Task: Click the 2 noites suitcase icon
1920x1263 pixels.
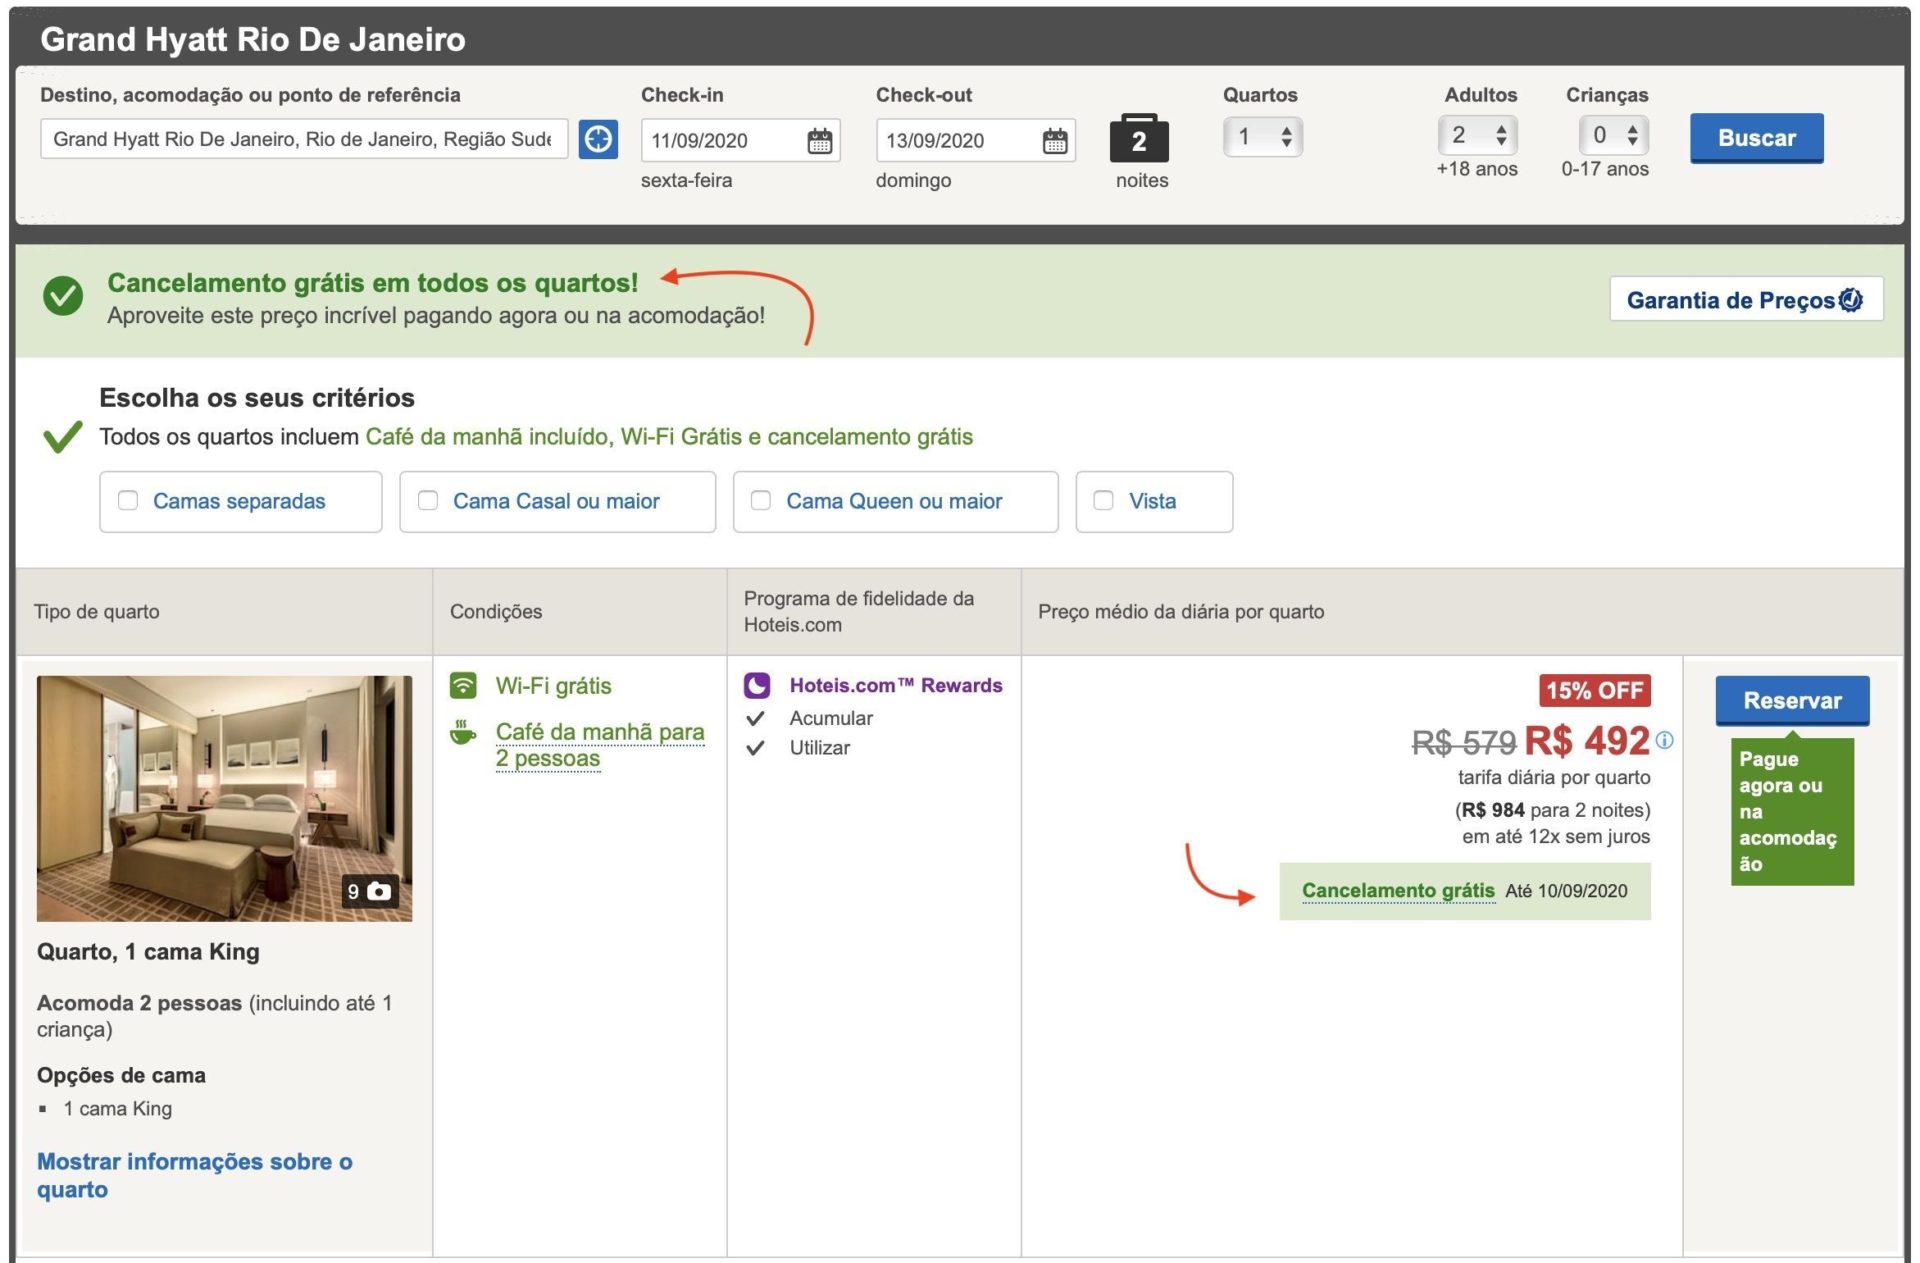Action: pyautogui.click(x=1139, y=138)
